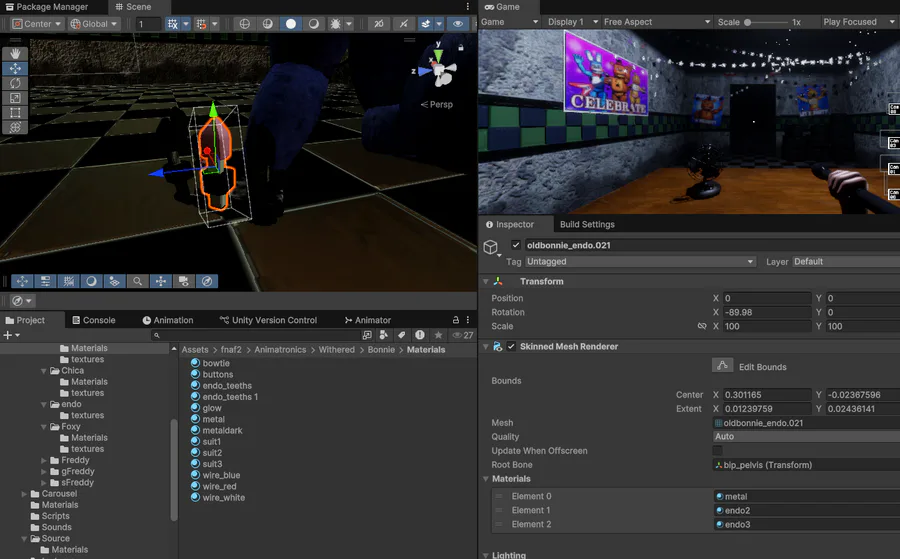Click the Edit Bounds button
Image resolution: width=900 pixels, height=559 pixels.
(723, 366)
